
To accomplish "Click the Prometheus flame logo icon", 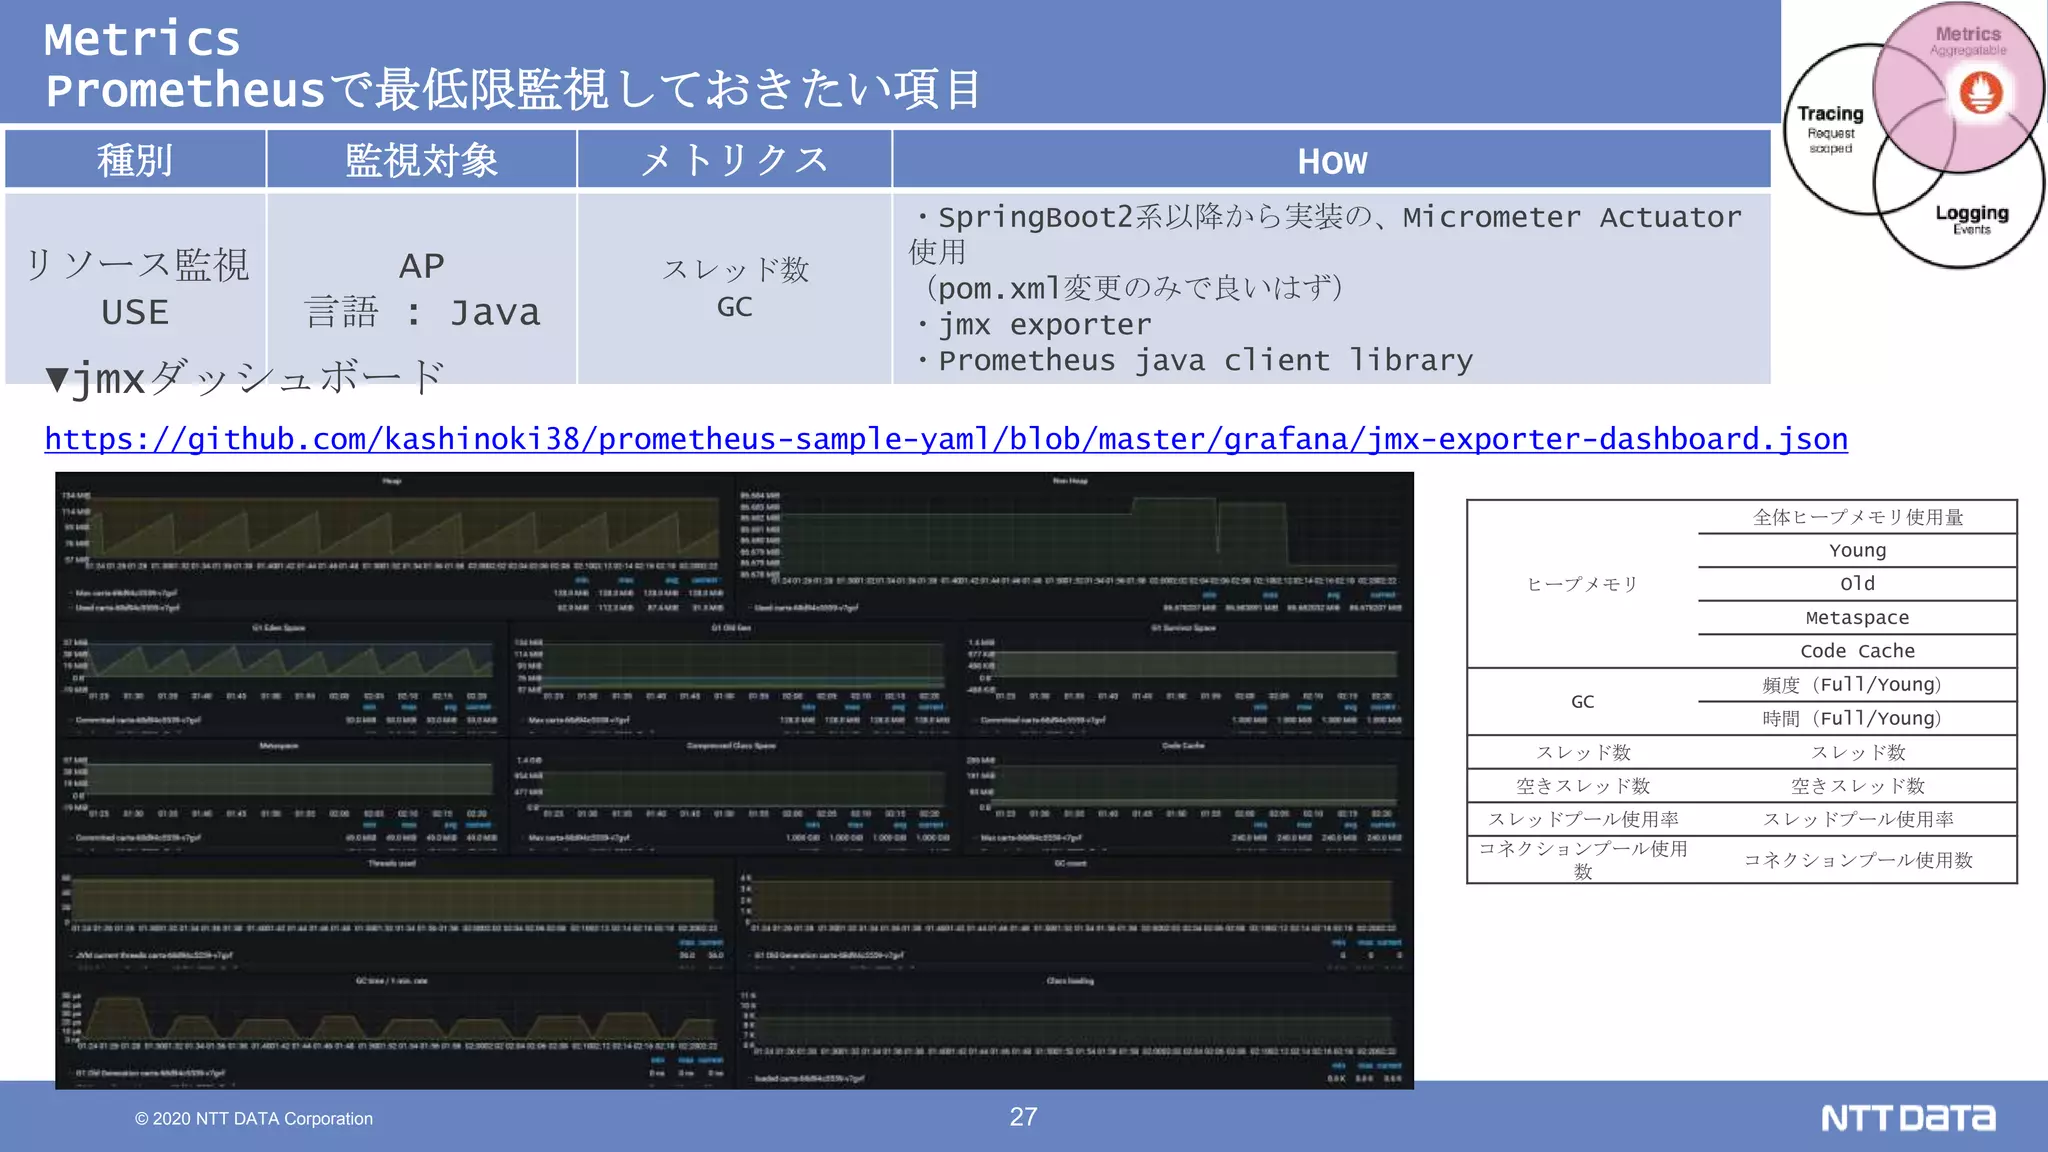I will [1981, 93].
